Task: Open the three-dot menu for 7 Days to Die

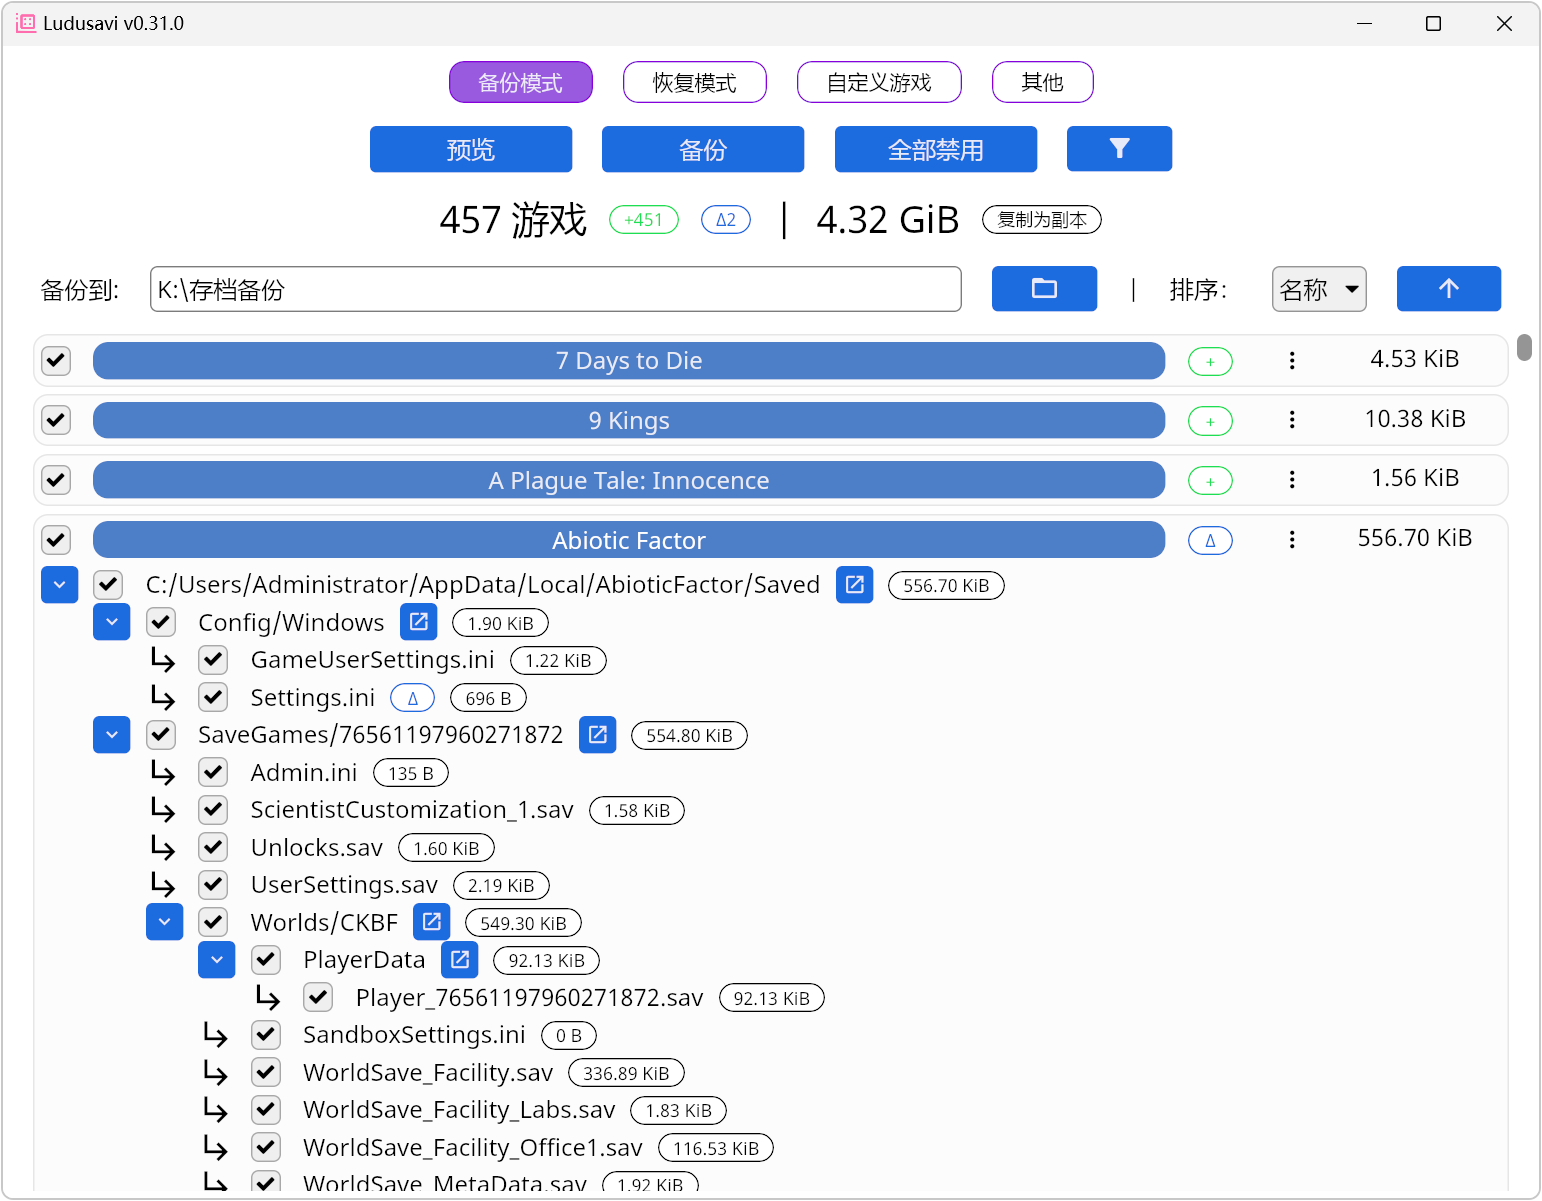Action: (x=1292, y=360)
